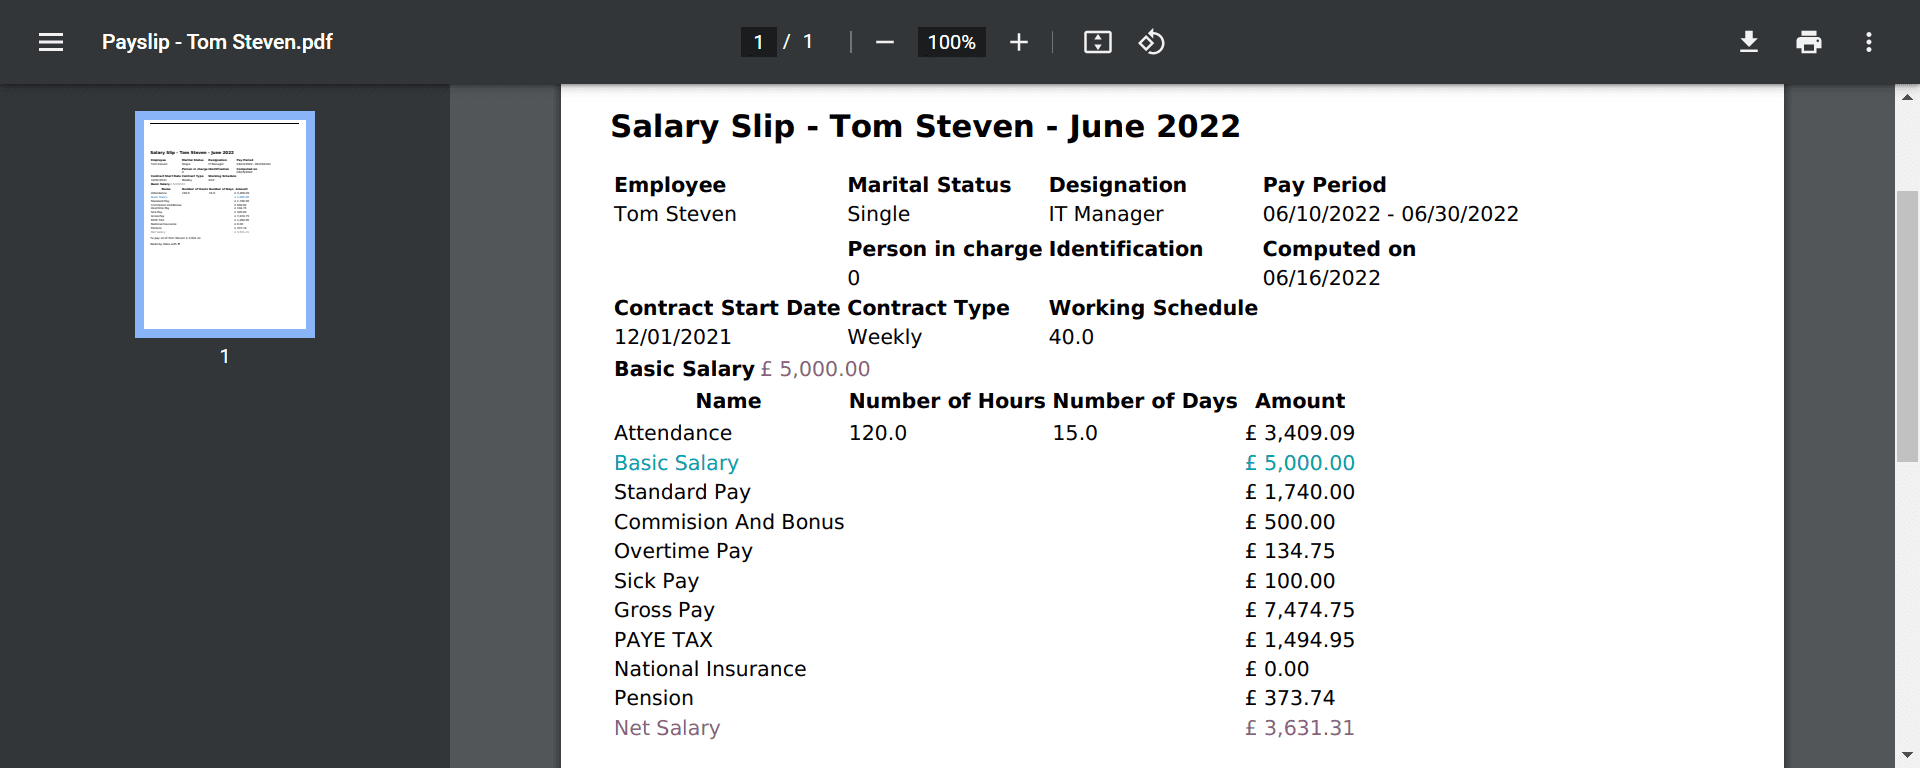Click the Salary Slip heading text
Viewport: 1920px width, 768px height.
pos(925,126)
